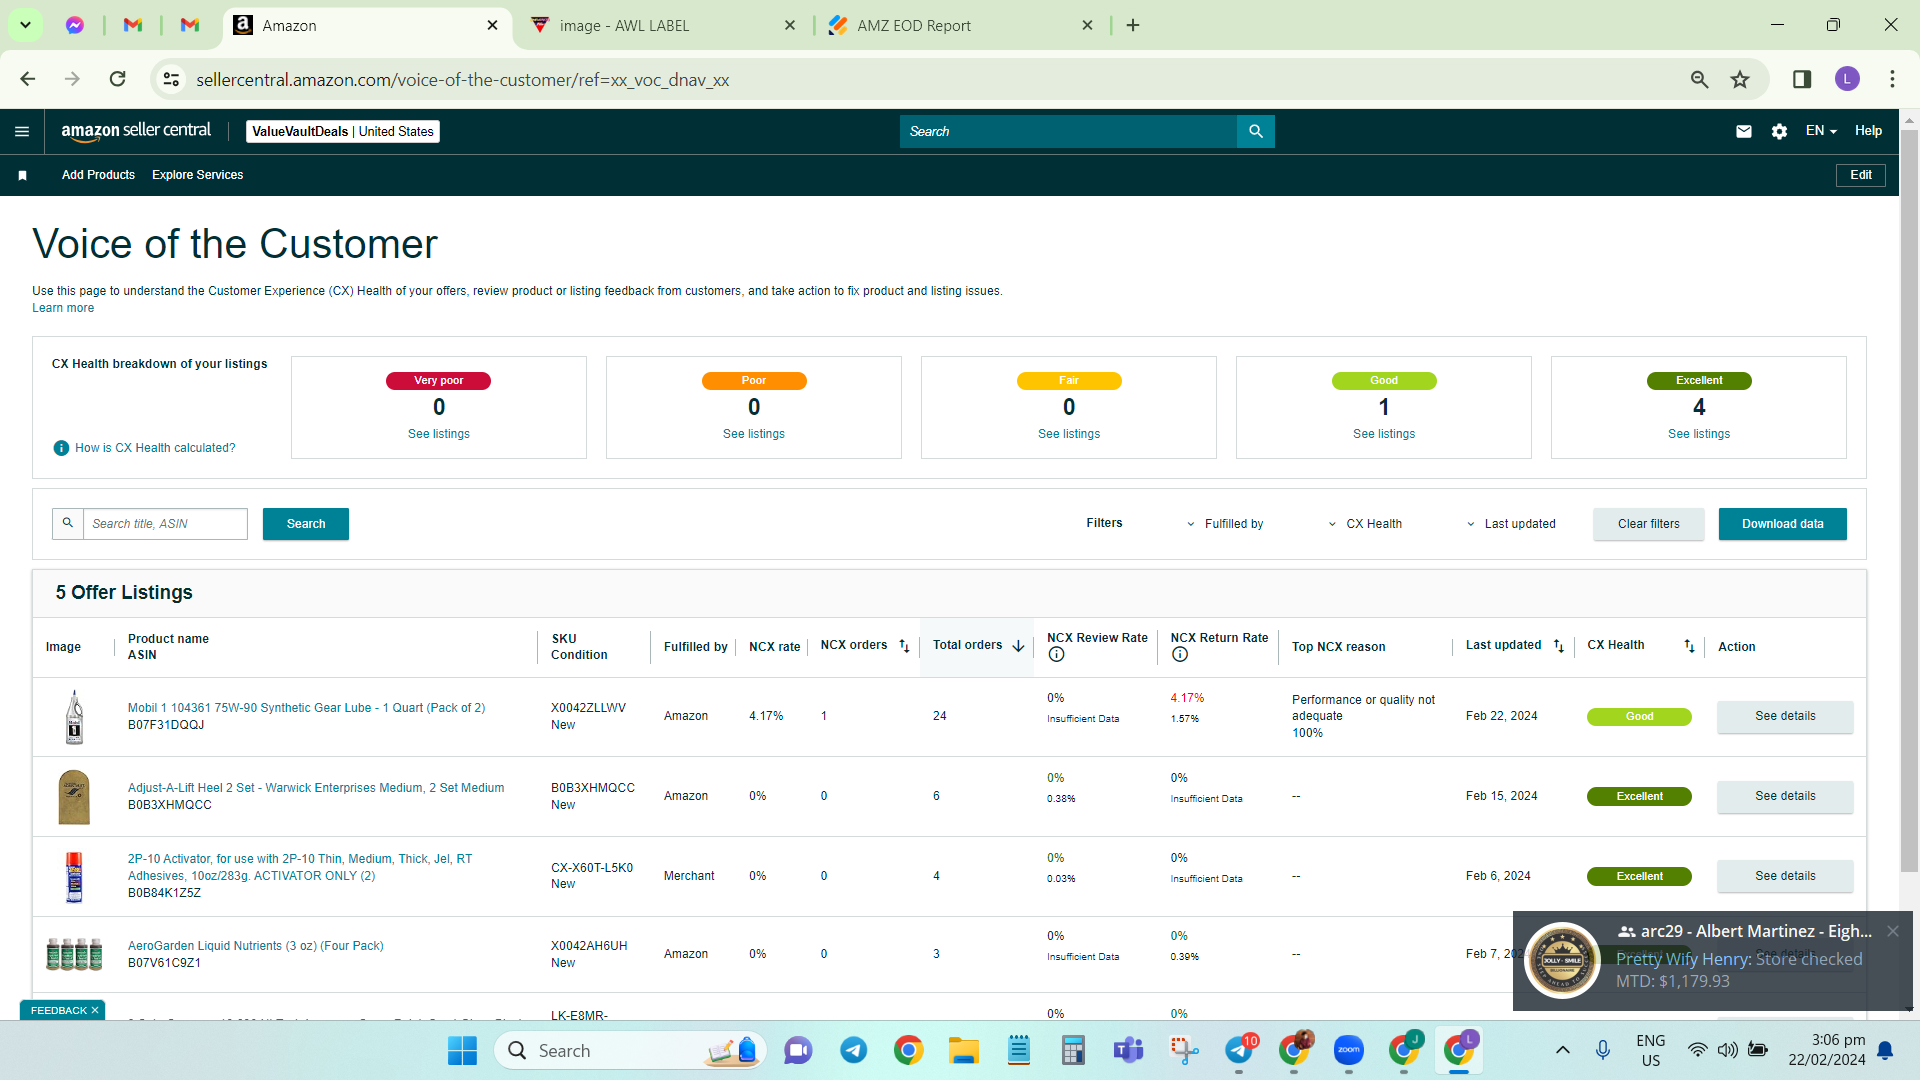The height and width of the screenshot is (1080, 1920).
Task: Open See listings under Excellent
Action: (1698, 434)
